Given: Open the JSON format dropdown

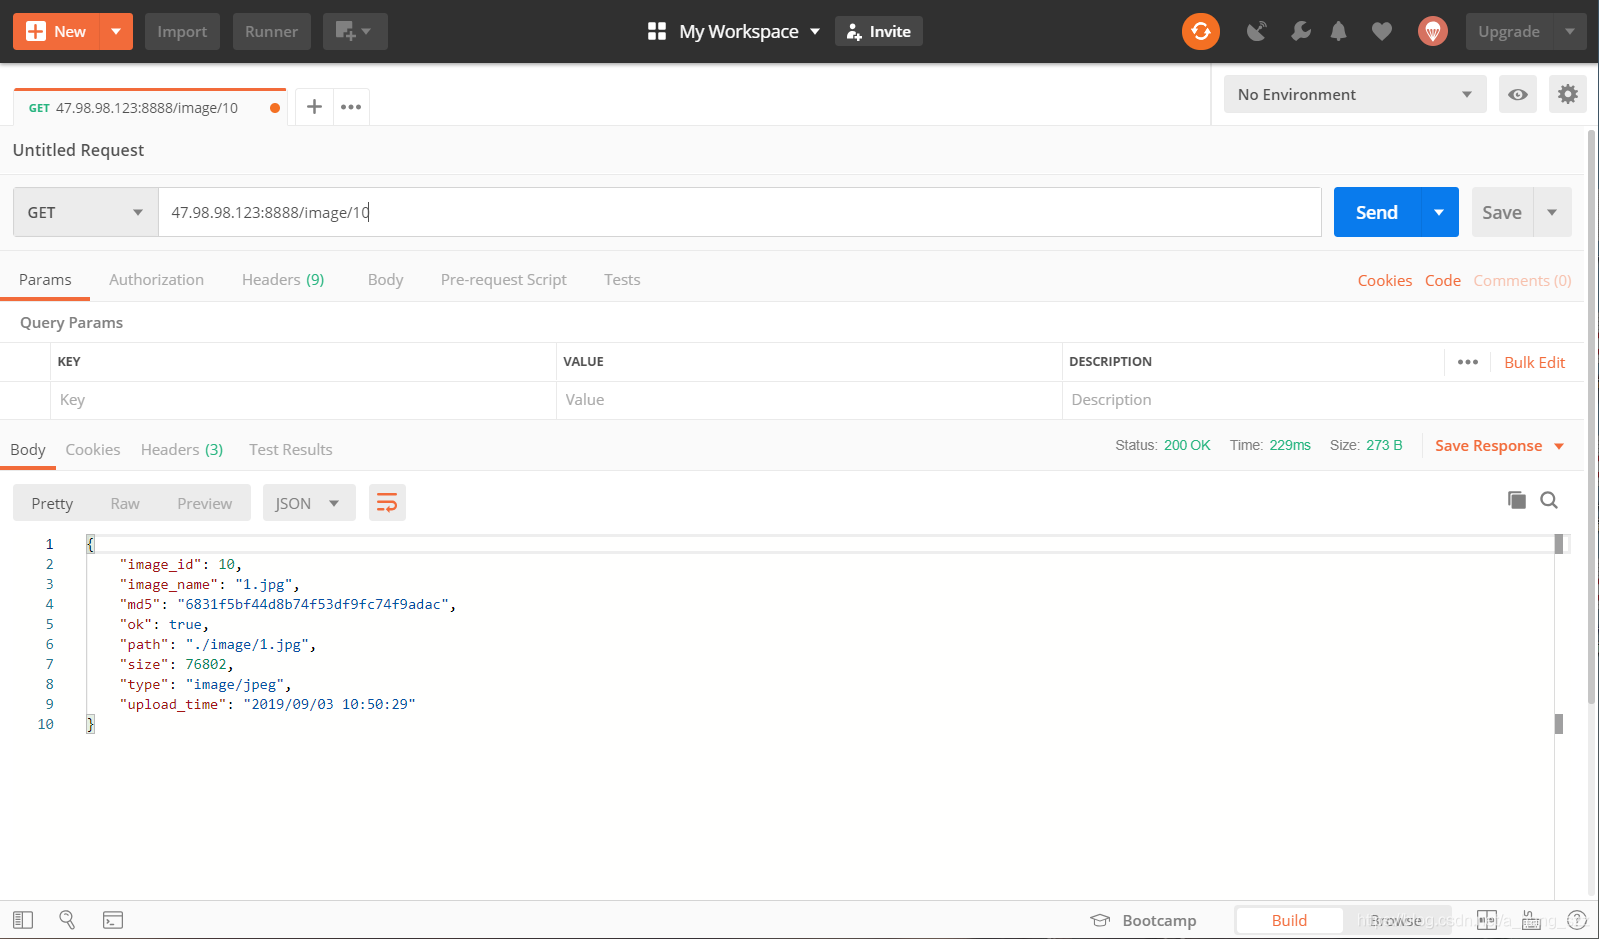Looking at the screenshot, I should coord(309,503).
